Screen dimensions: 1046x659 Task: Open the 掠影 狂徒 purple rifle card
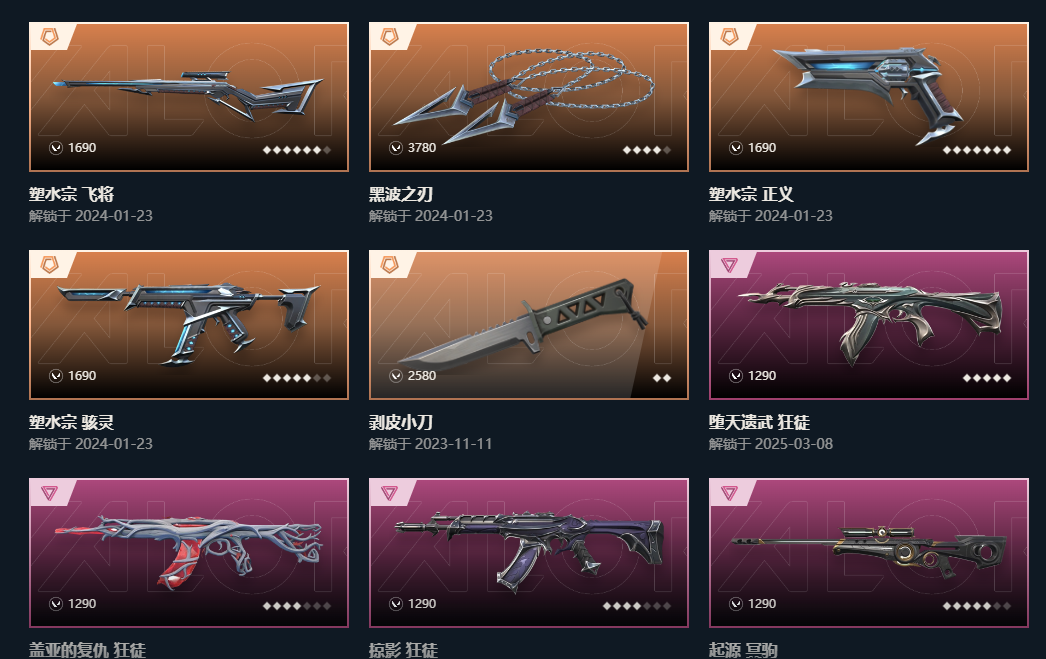click(529, 553)
